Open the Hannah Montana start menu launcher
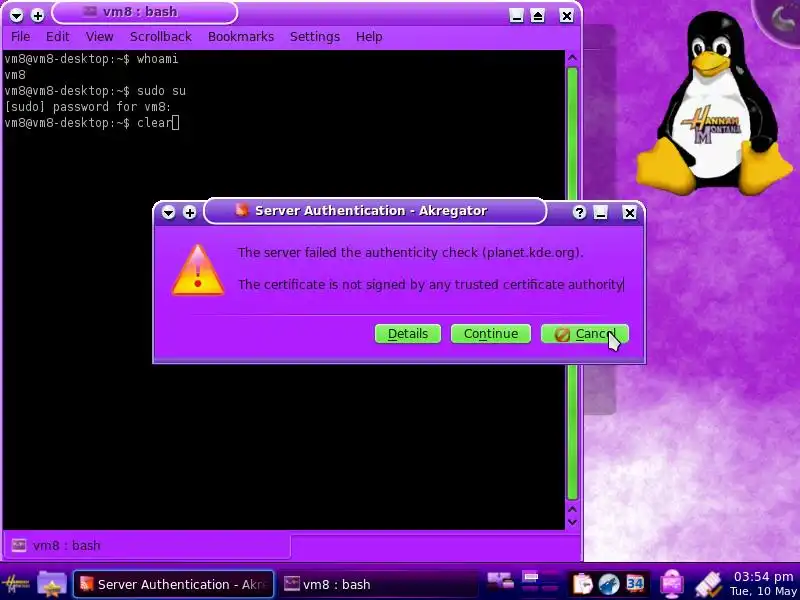Viewport: 800px width, 600px height. point(16,583)
